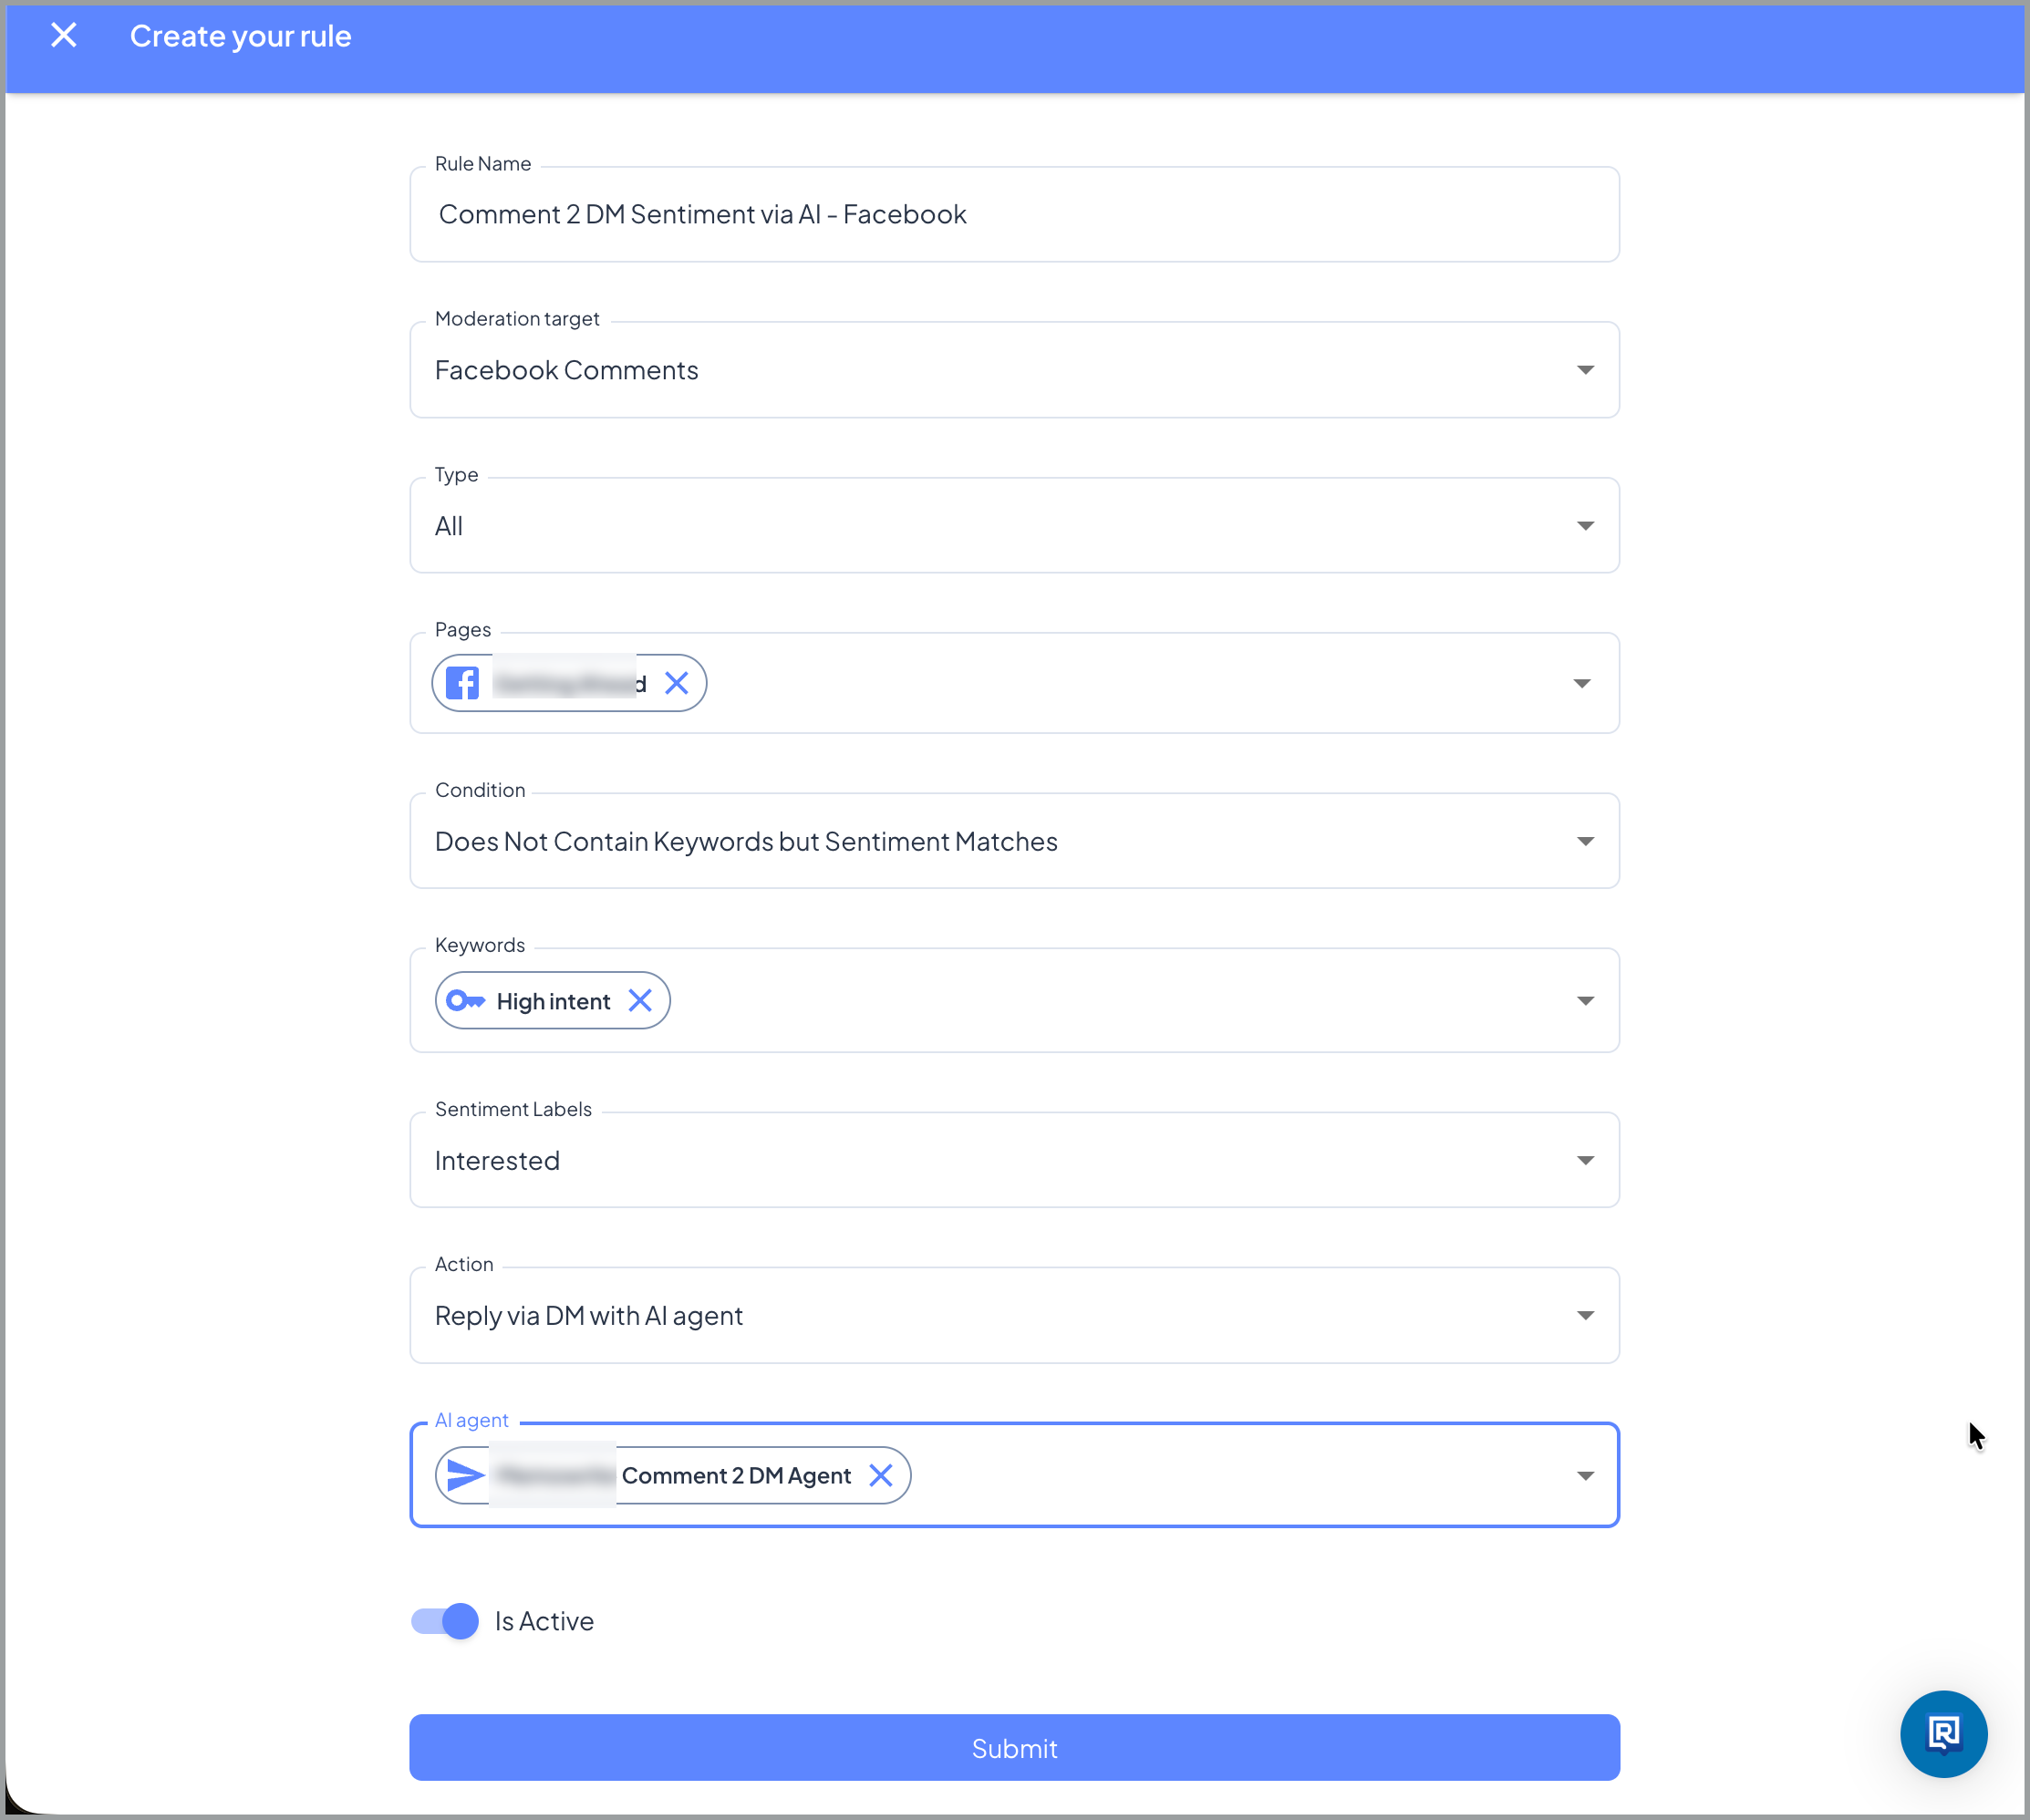This screenshot has height=1820, width=2030.
Task: Click the Facebook Comments value
Action: [x=566, y=371]
